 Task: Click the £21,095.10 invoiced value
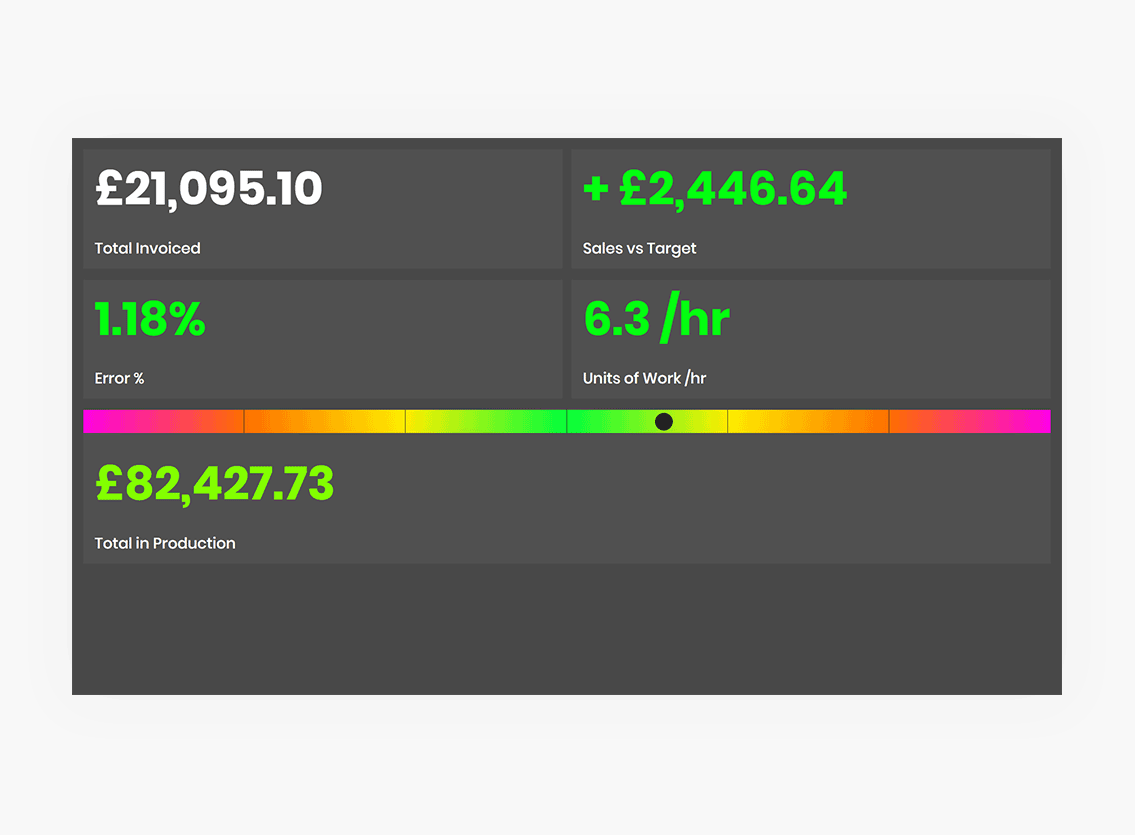208,189
